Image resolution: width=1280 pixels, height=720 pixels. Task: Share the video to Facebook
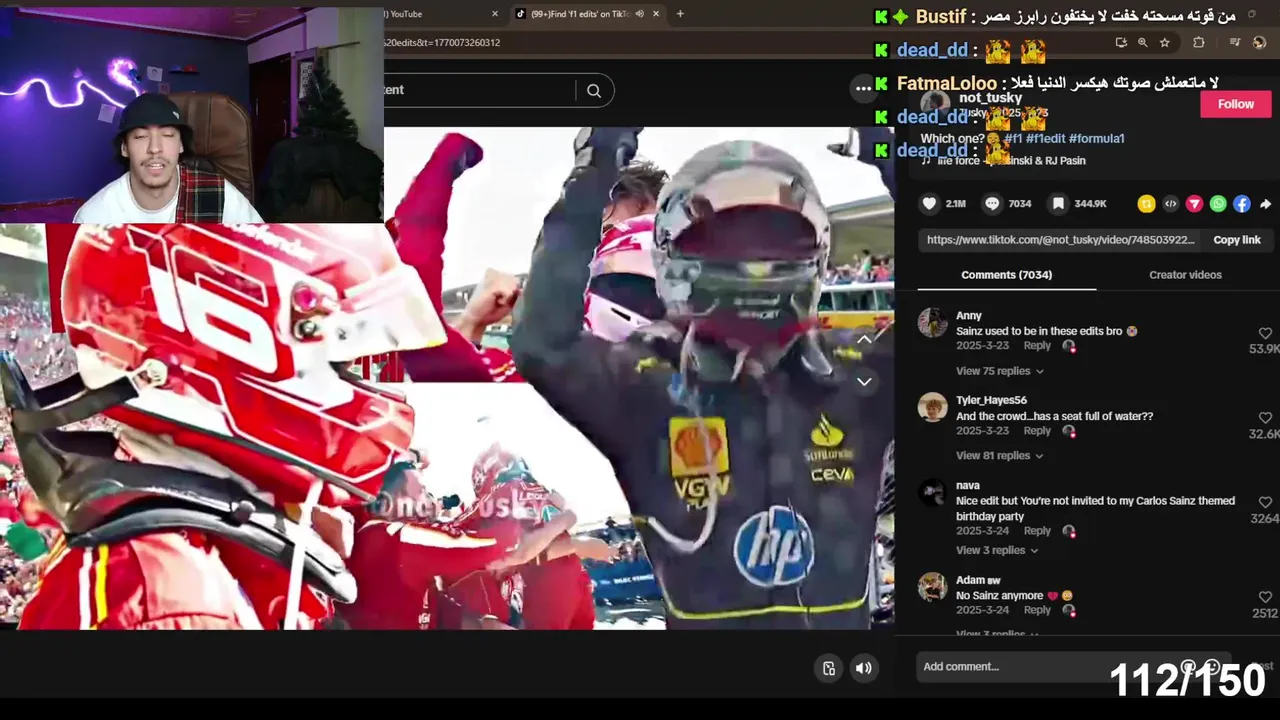[x=1242, y=204]
